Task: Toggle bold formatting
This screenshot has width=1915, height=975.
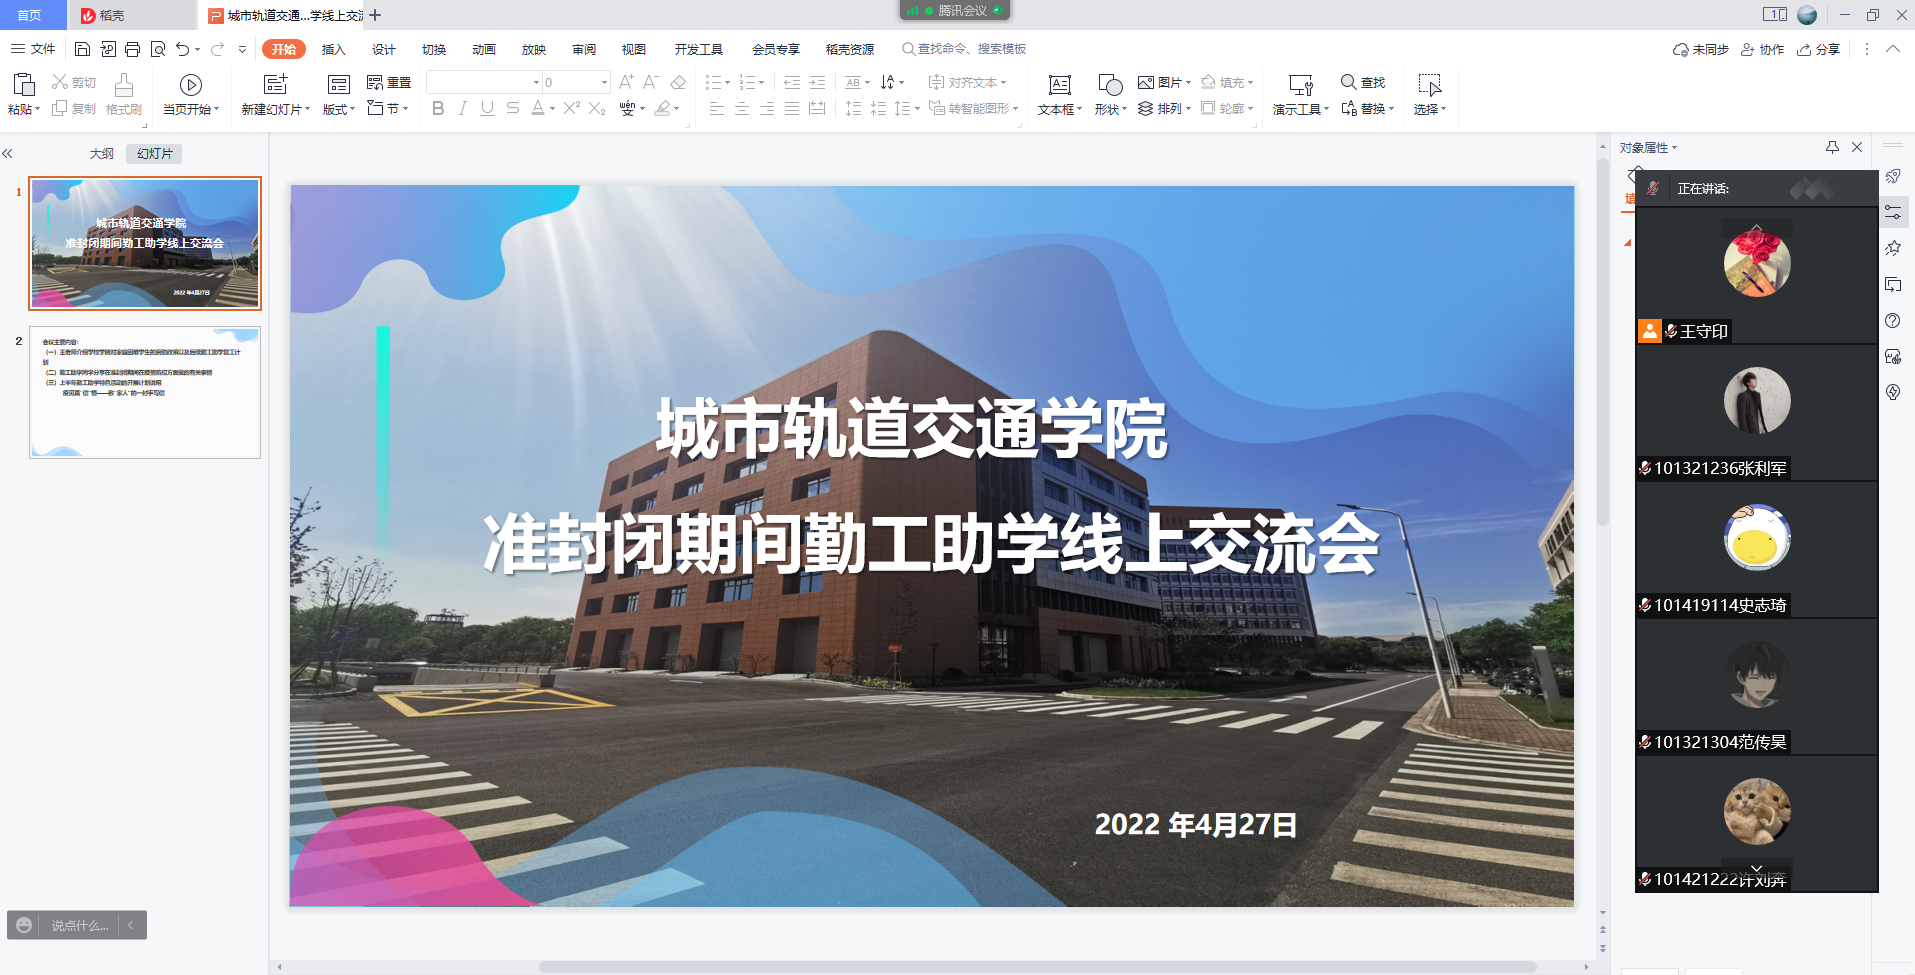Action: click(x=438, y=108)
